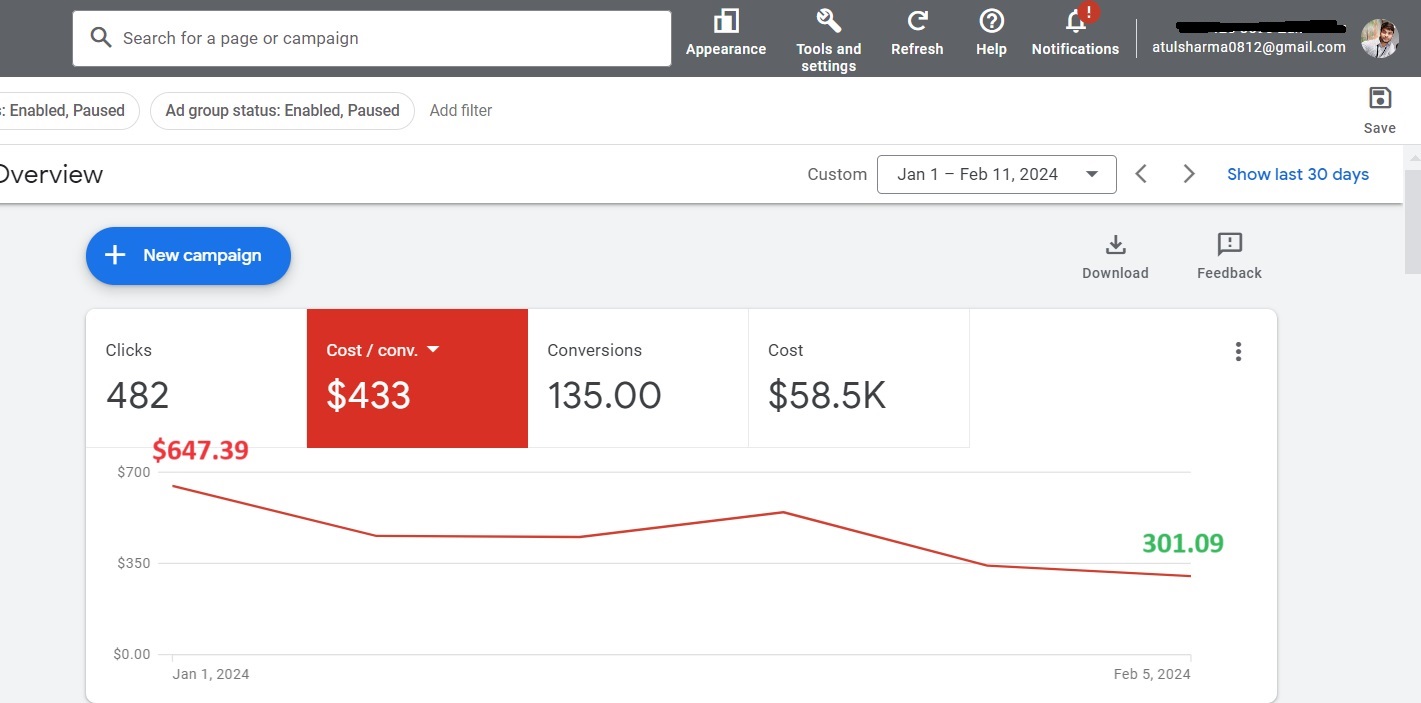Open the Feedback icon

coord(1229,245)
